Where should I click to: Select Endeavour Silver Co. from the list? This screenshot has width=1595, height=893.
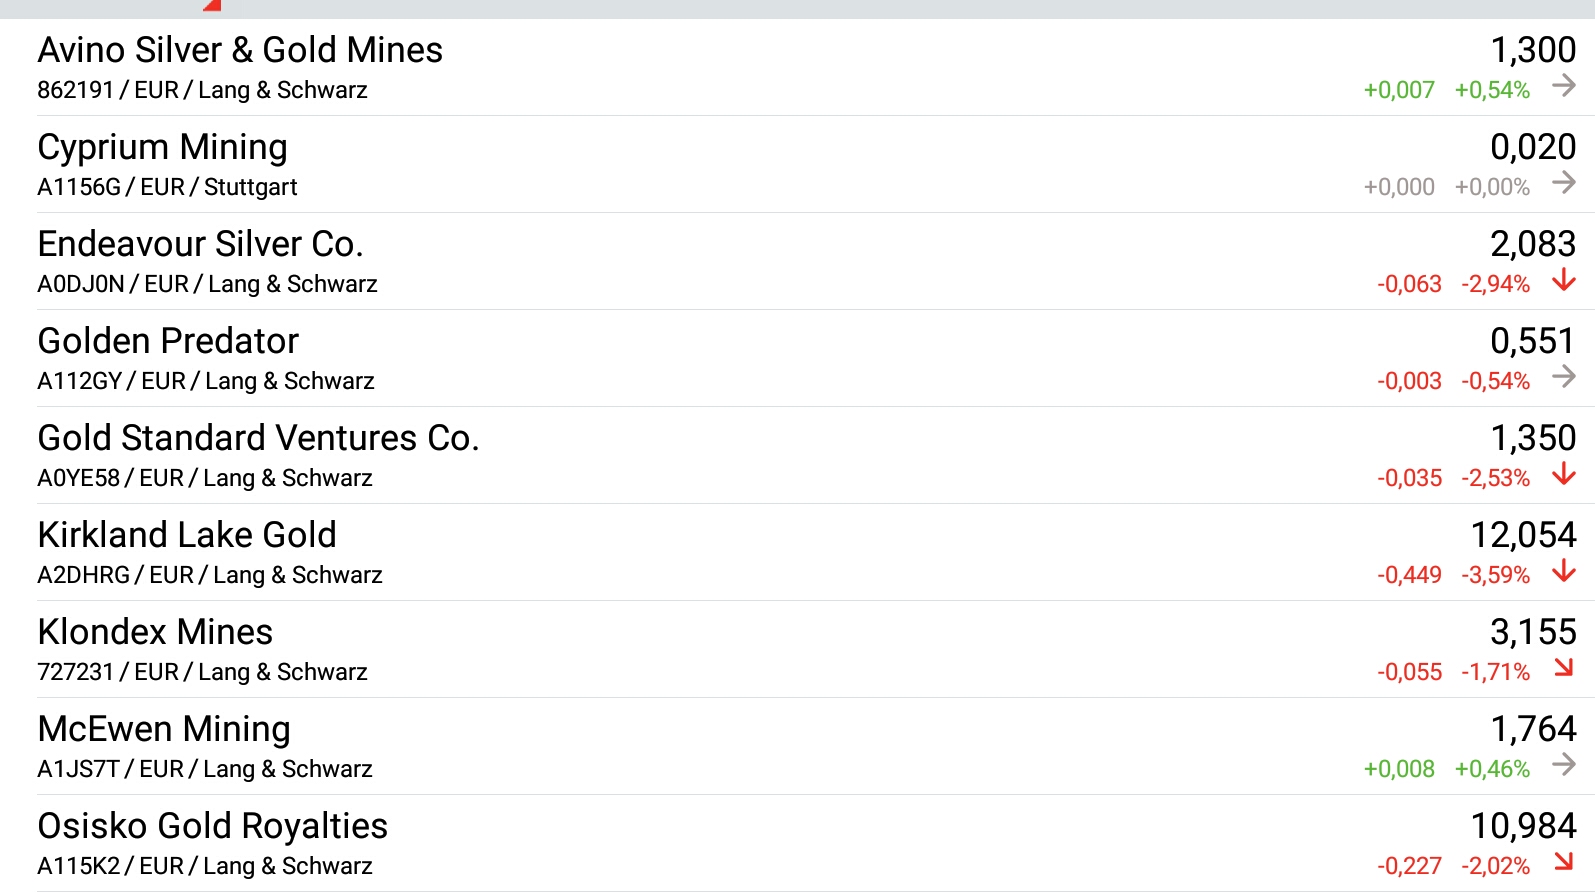200,244
